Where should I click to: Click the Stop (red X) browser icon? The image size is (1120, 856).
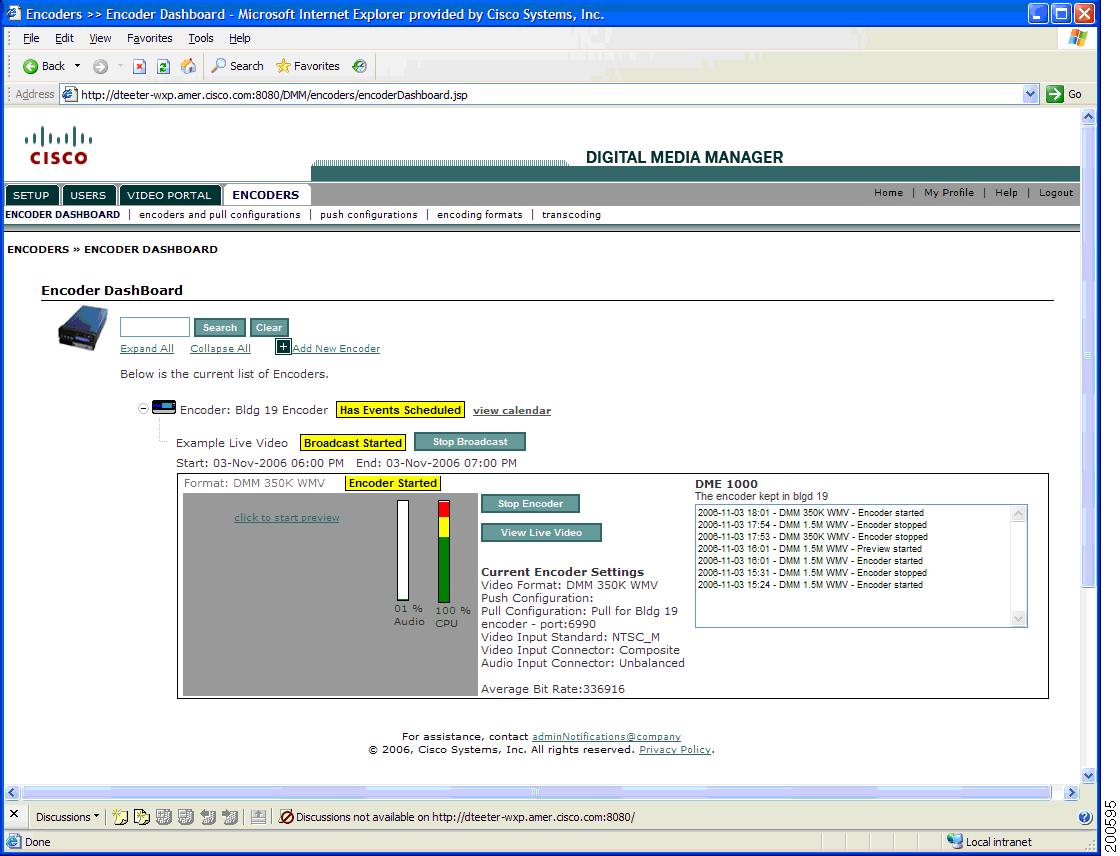click(x=138, y=66)
